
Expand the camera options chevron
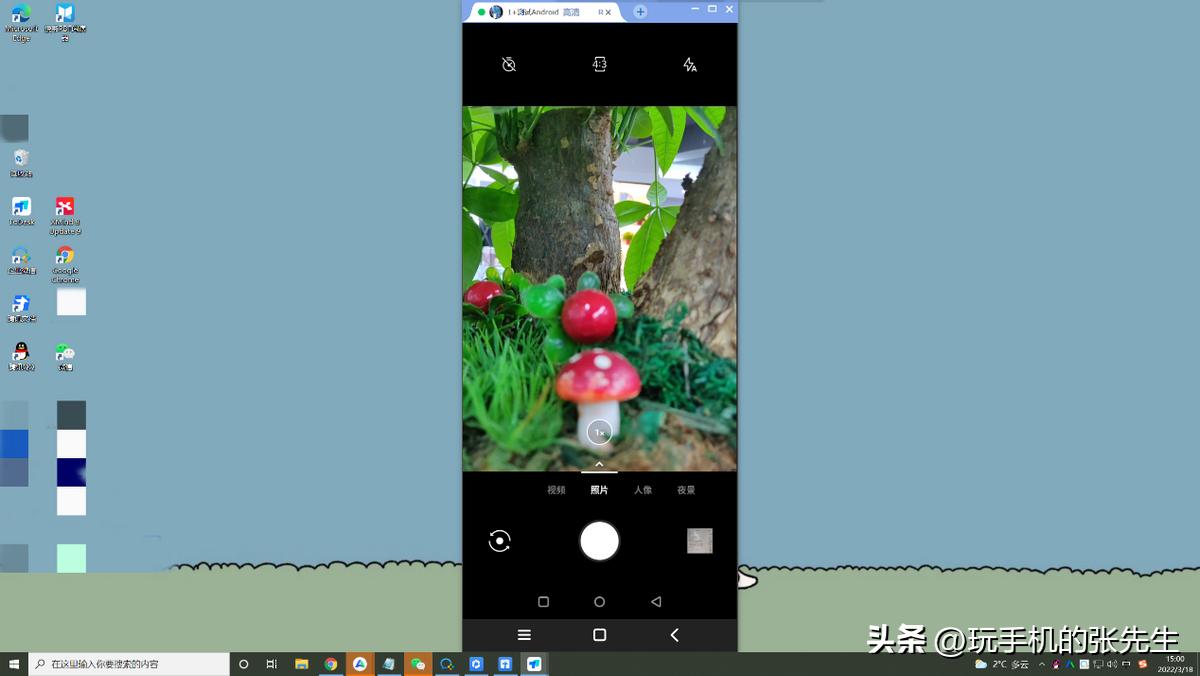pyautogui.click(x=599, y=463)
